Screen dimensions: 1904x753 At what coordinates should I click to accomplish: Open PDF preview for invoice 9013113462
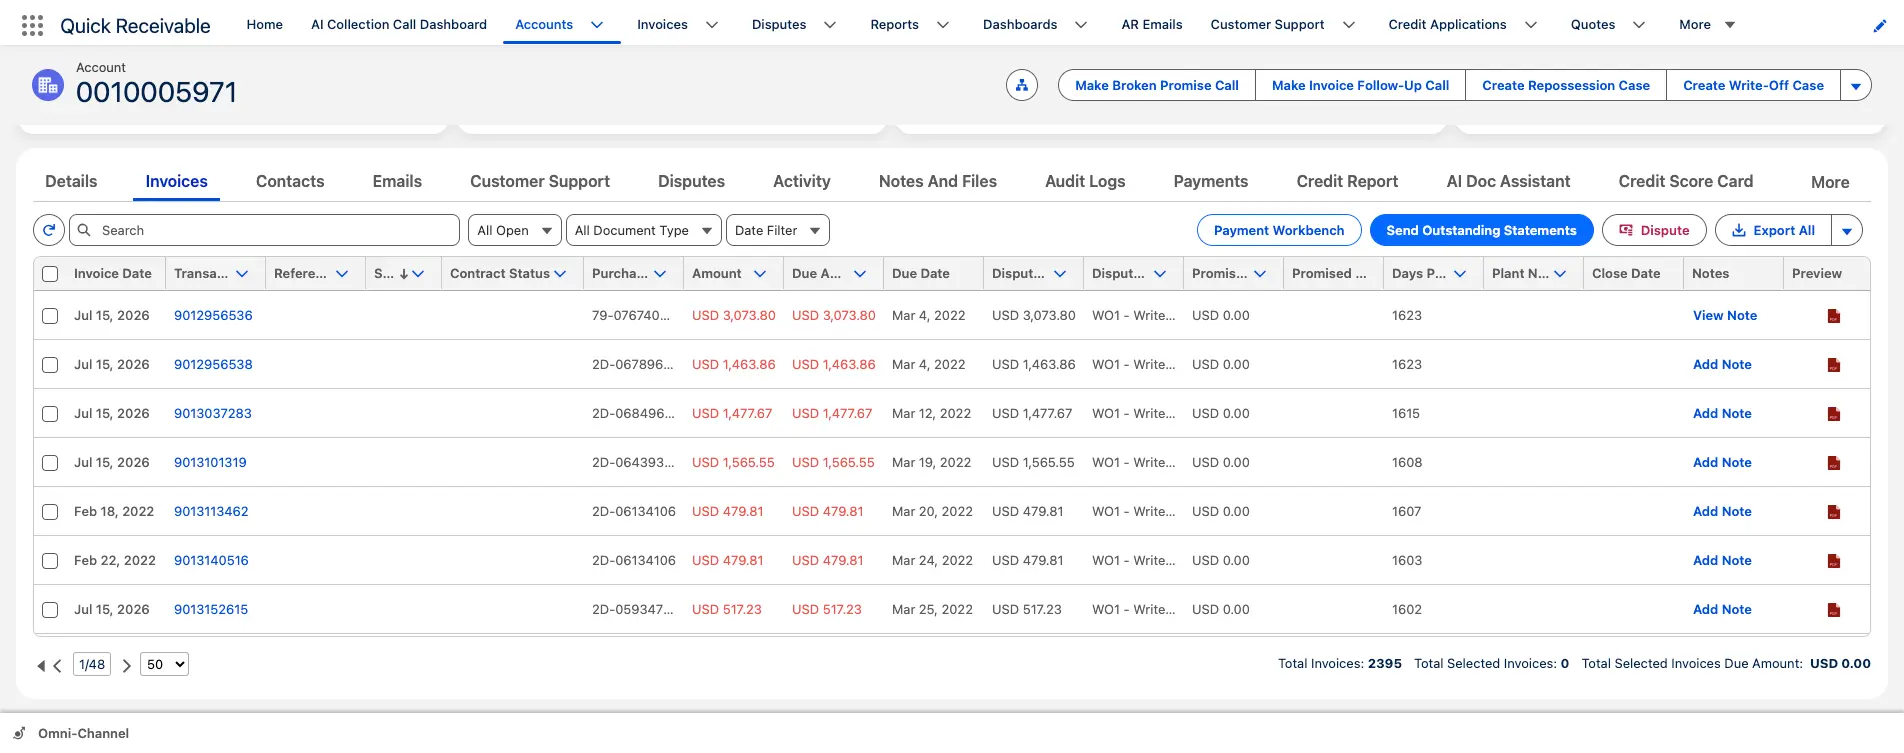pyautogui.click(x=1834, y=512)
